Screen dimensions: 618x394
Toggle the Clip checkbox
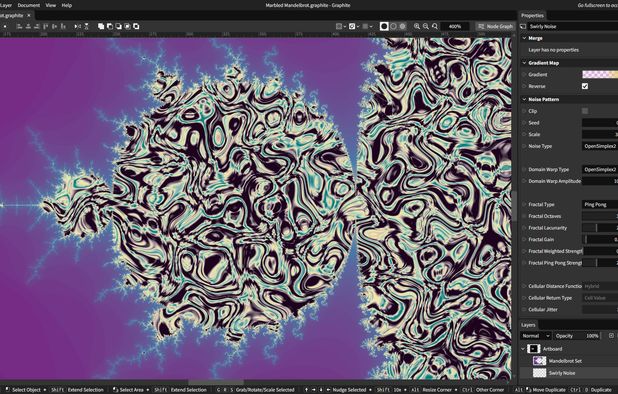[585, 111]
